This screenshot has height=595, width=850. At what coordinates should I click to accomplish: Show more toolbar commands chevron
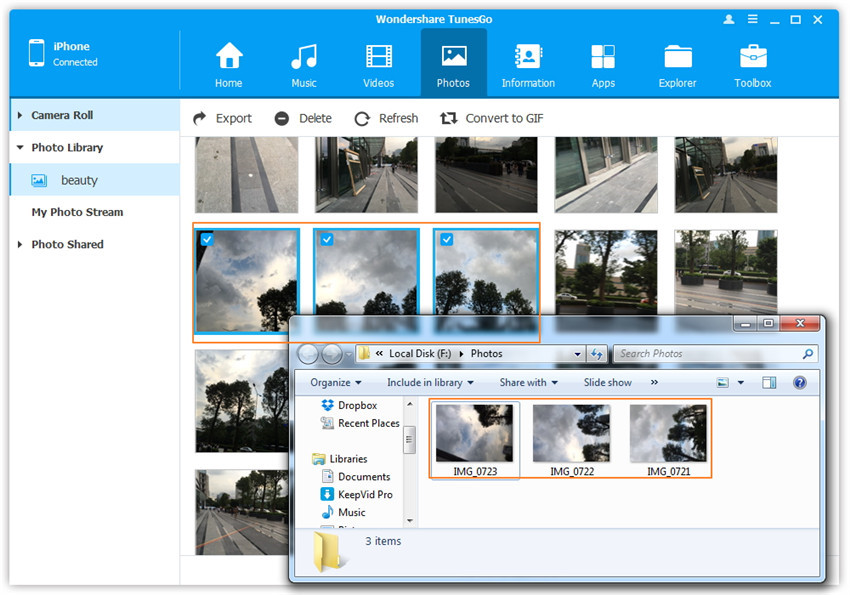click(654, 383)
